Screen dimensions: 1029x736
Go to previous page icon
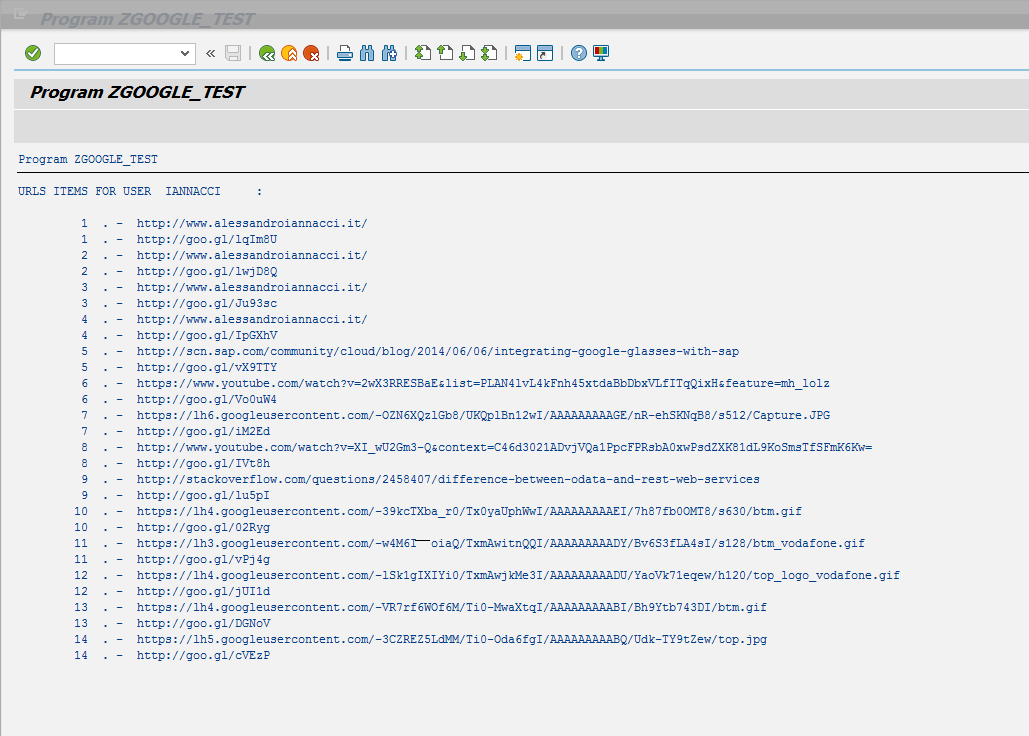[x=445, y=53]
